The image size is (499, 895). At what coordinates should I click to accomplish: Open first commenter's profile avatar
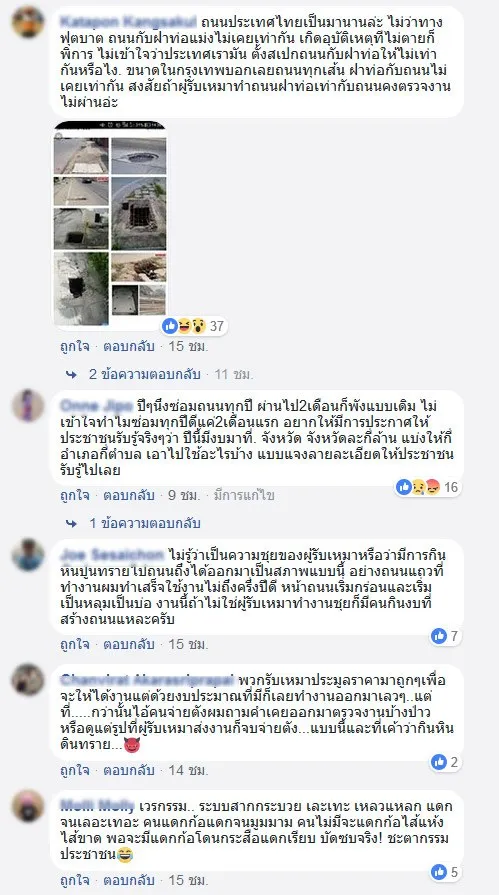tap(28, 23)
